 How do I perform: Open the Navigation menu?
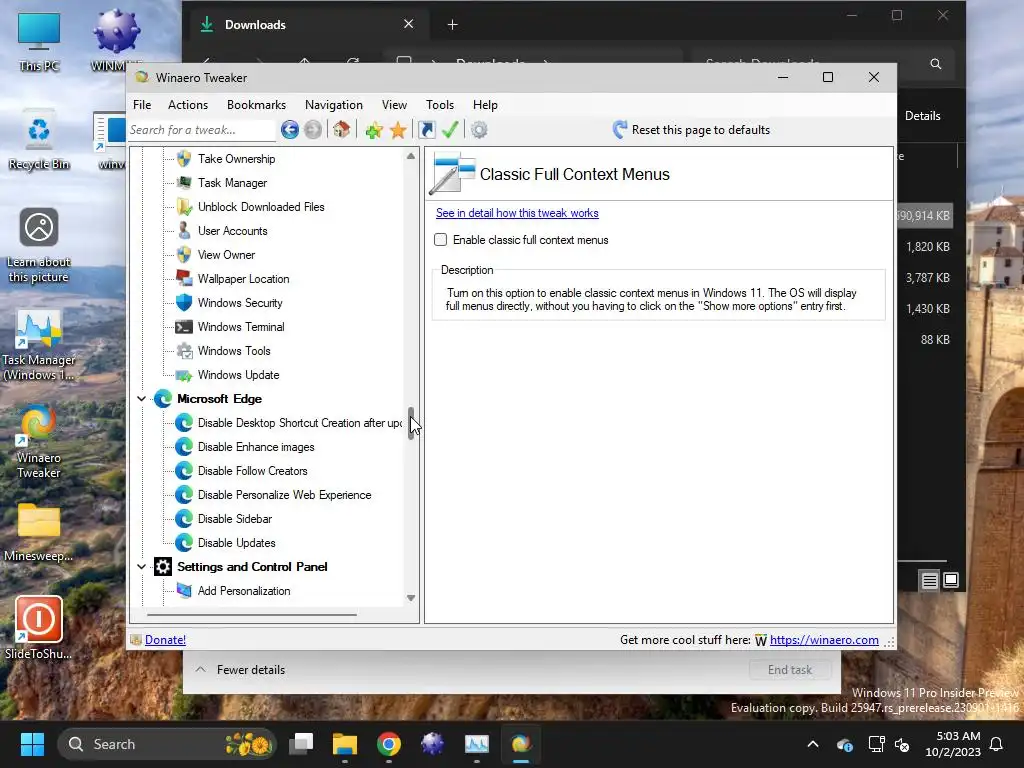(x=334, y=105)
